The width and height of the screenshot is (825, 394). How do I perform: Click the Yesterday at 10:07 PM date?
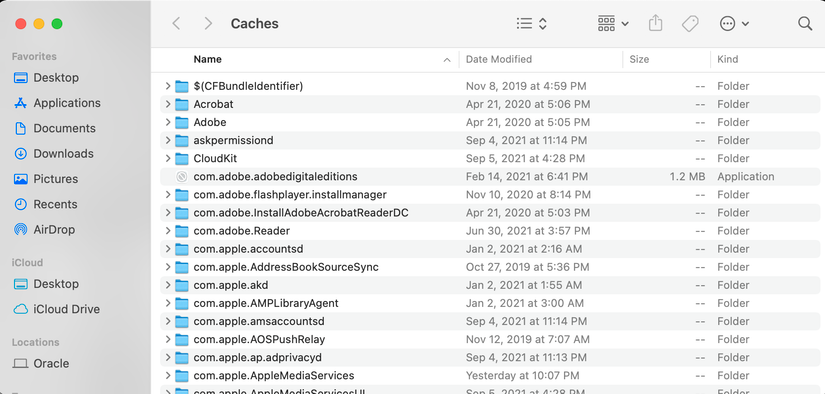(522, 376)
